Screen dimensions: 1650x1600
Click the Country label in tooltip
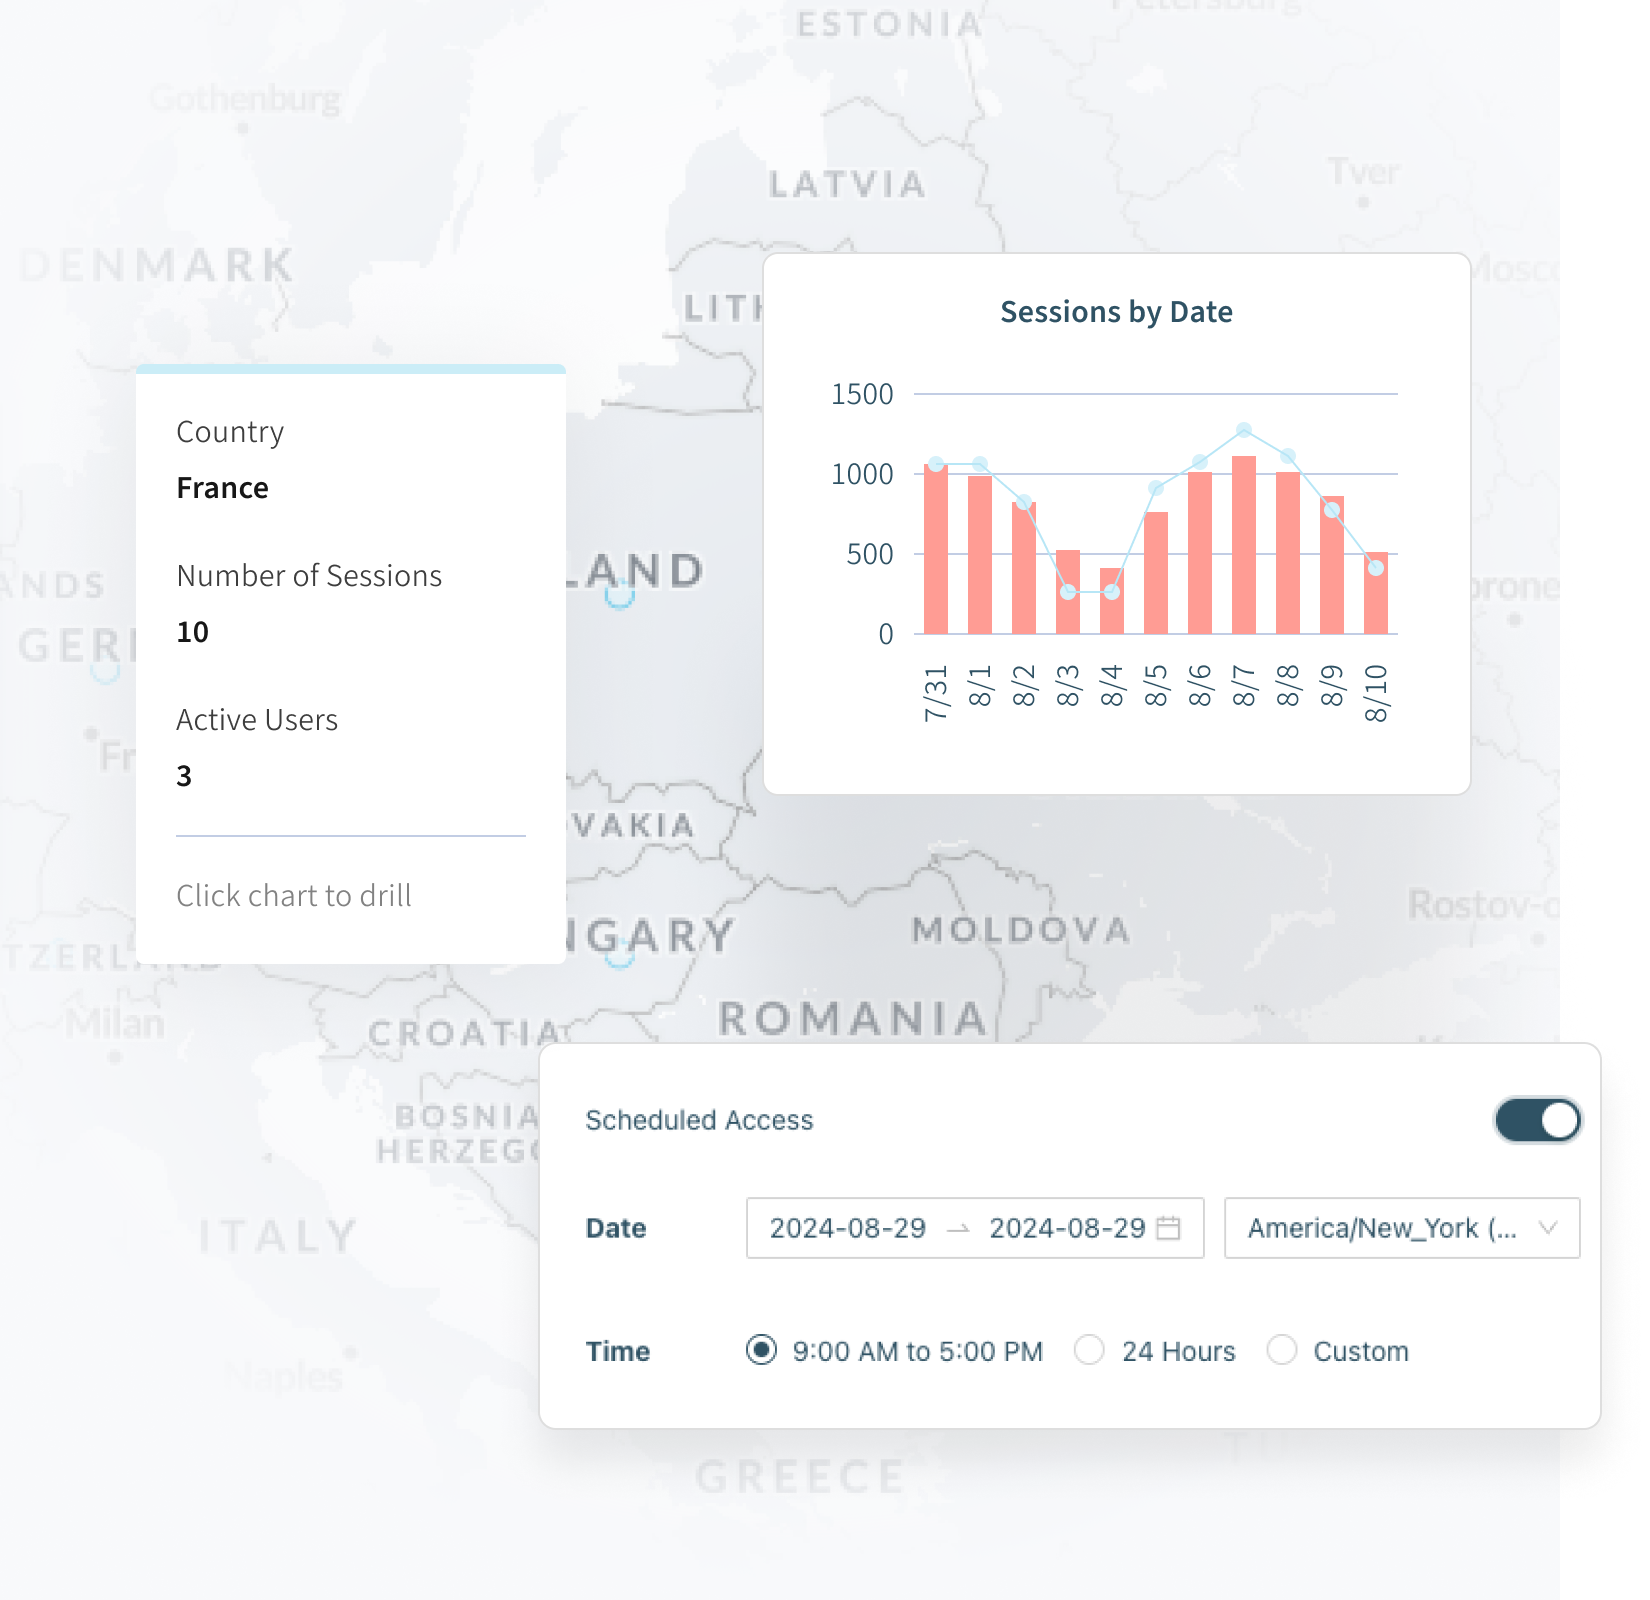coord(230,432)
